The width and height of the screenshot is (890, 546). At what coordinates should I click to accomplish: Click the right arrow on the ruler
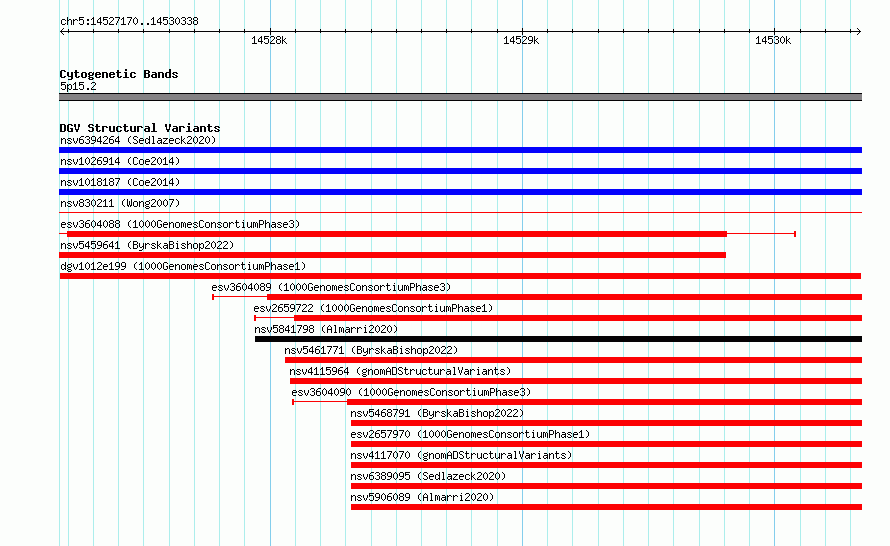858,32
